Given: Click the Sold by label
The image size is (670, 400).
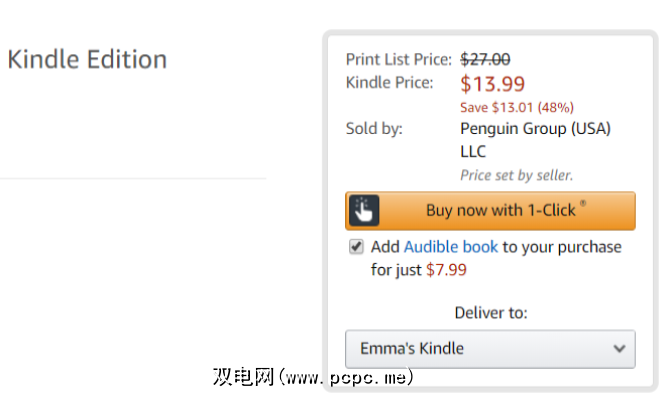Looking at the screenshot, I should click(374, 128).
